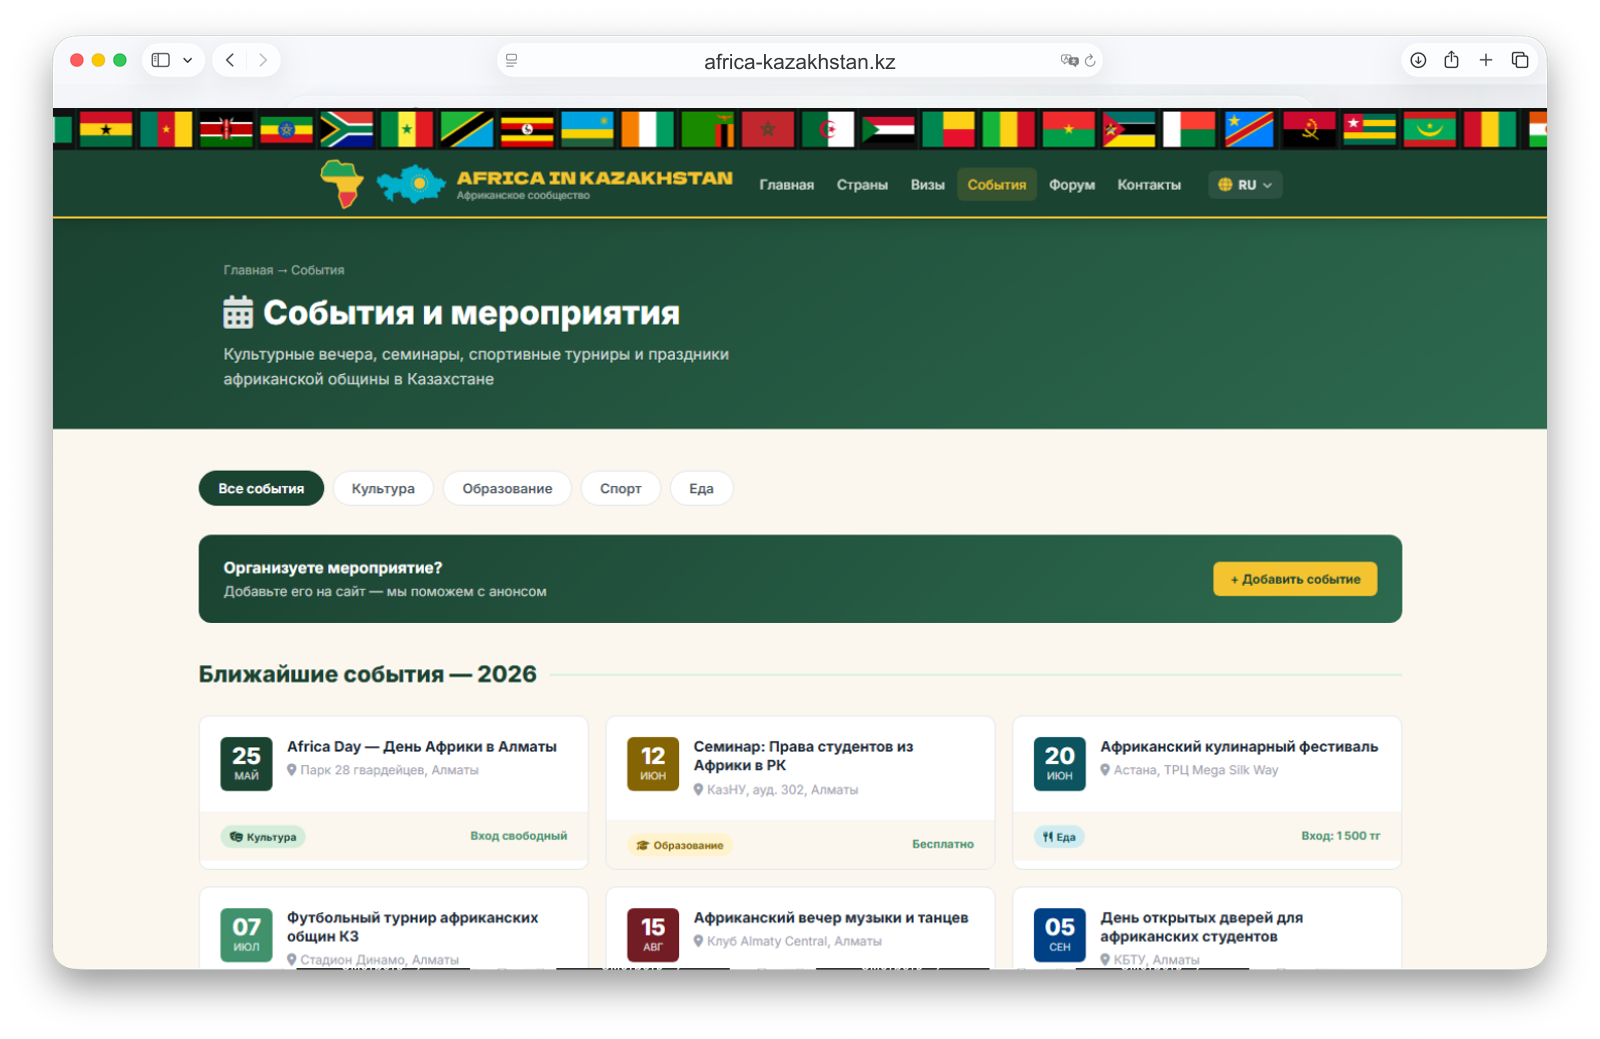Click the AFRICA IN KAZAKHSTAN site title
This screenshot has width=1600, height=1039.
594,178
